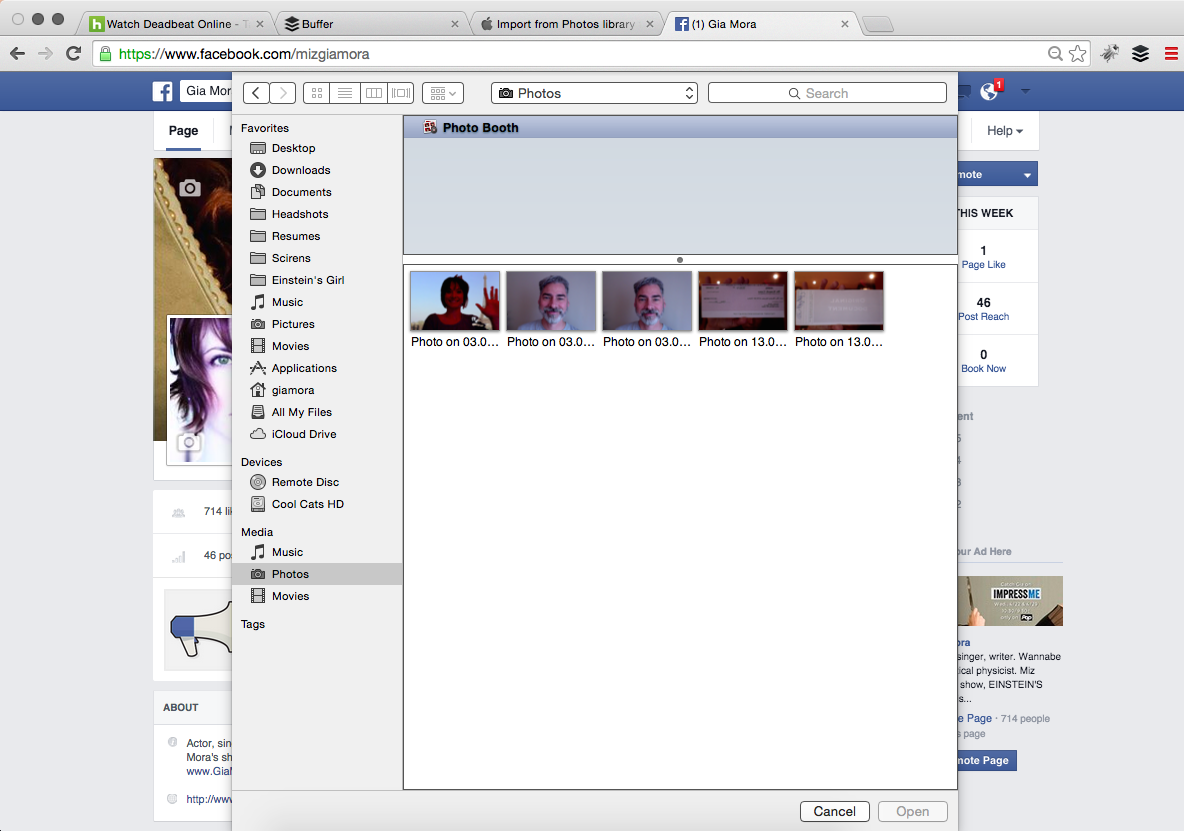Click the pane splitter handle dot

pos(680,260)
